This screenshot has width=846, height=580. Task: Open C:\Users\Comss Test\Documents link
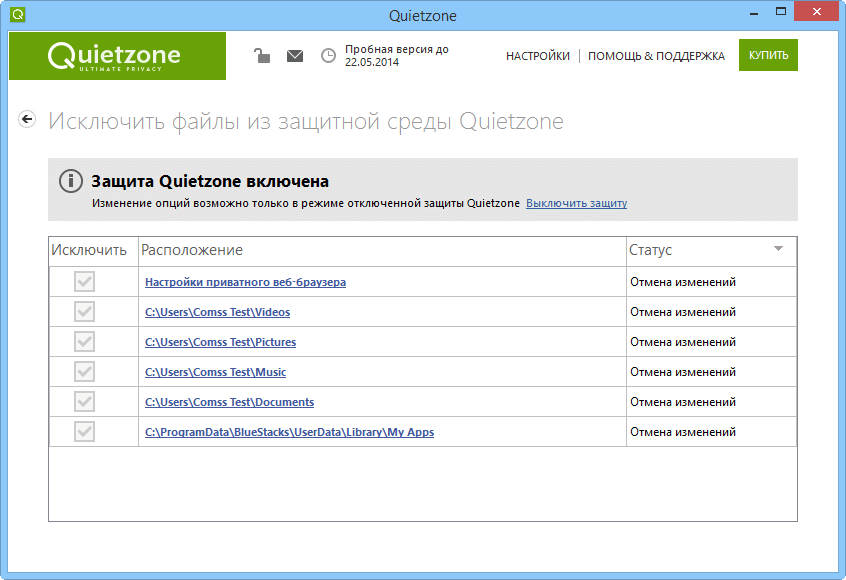pos(229,402)
